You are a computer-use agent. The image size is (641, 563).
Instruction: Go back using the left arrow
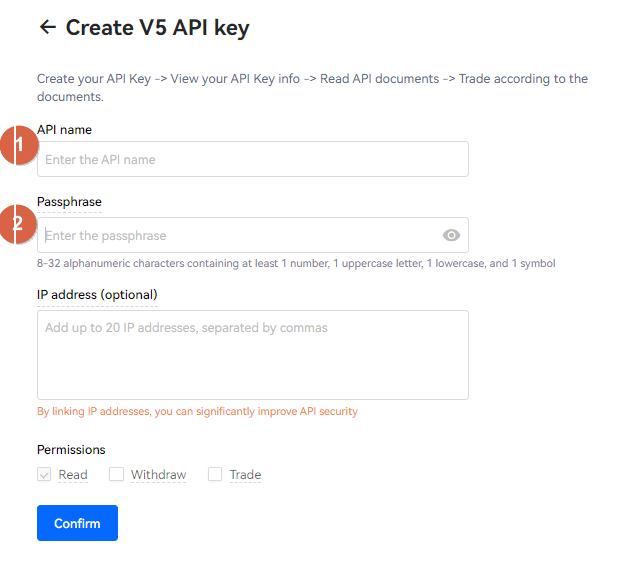[x=48, y=27]
